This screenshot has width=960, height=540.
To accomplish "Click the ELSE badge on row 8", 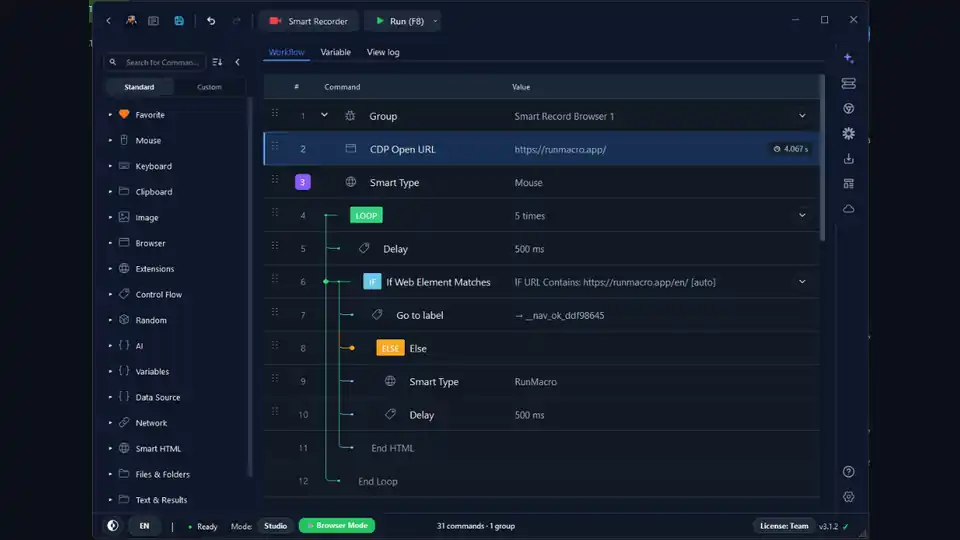I will click(390, 348).
